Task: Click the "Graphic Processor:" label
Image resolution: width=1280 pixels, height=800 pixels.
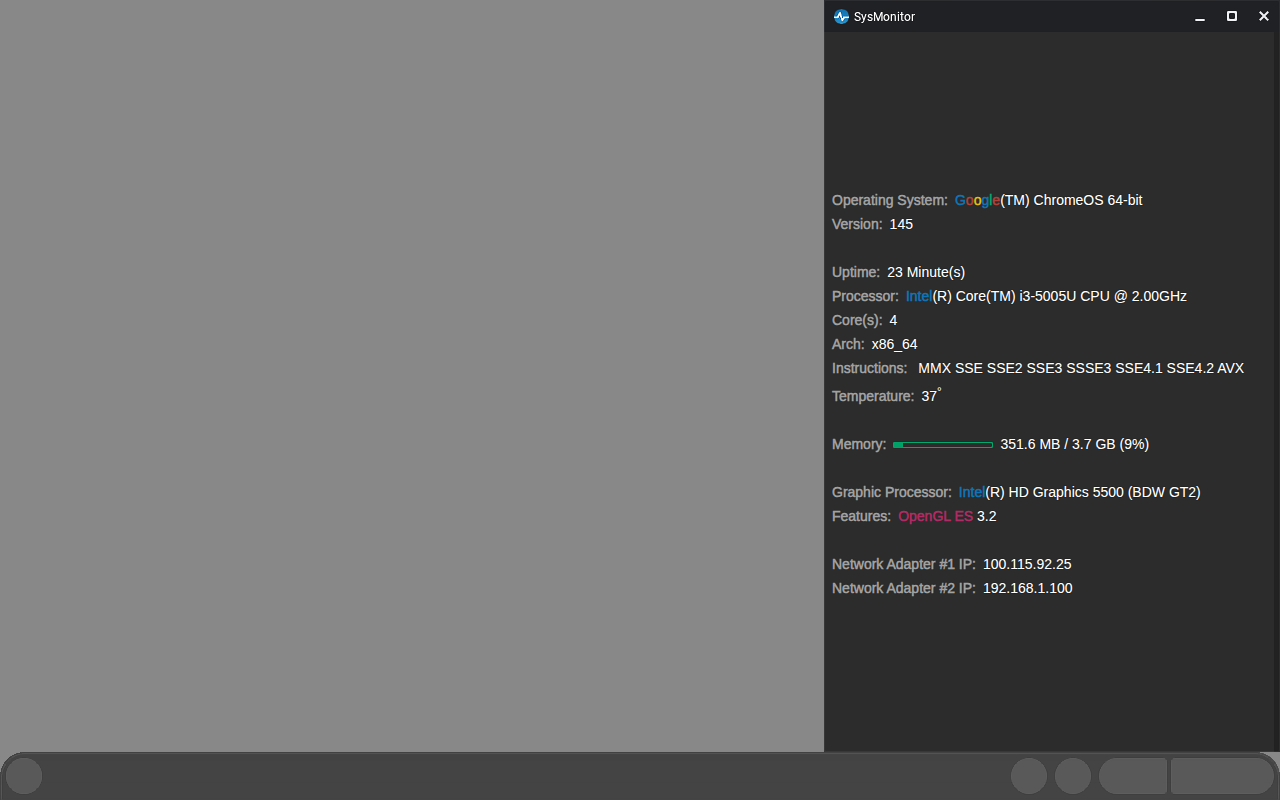Action: [892, 492]
